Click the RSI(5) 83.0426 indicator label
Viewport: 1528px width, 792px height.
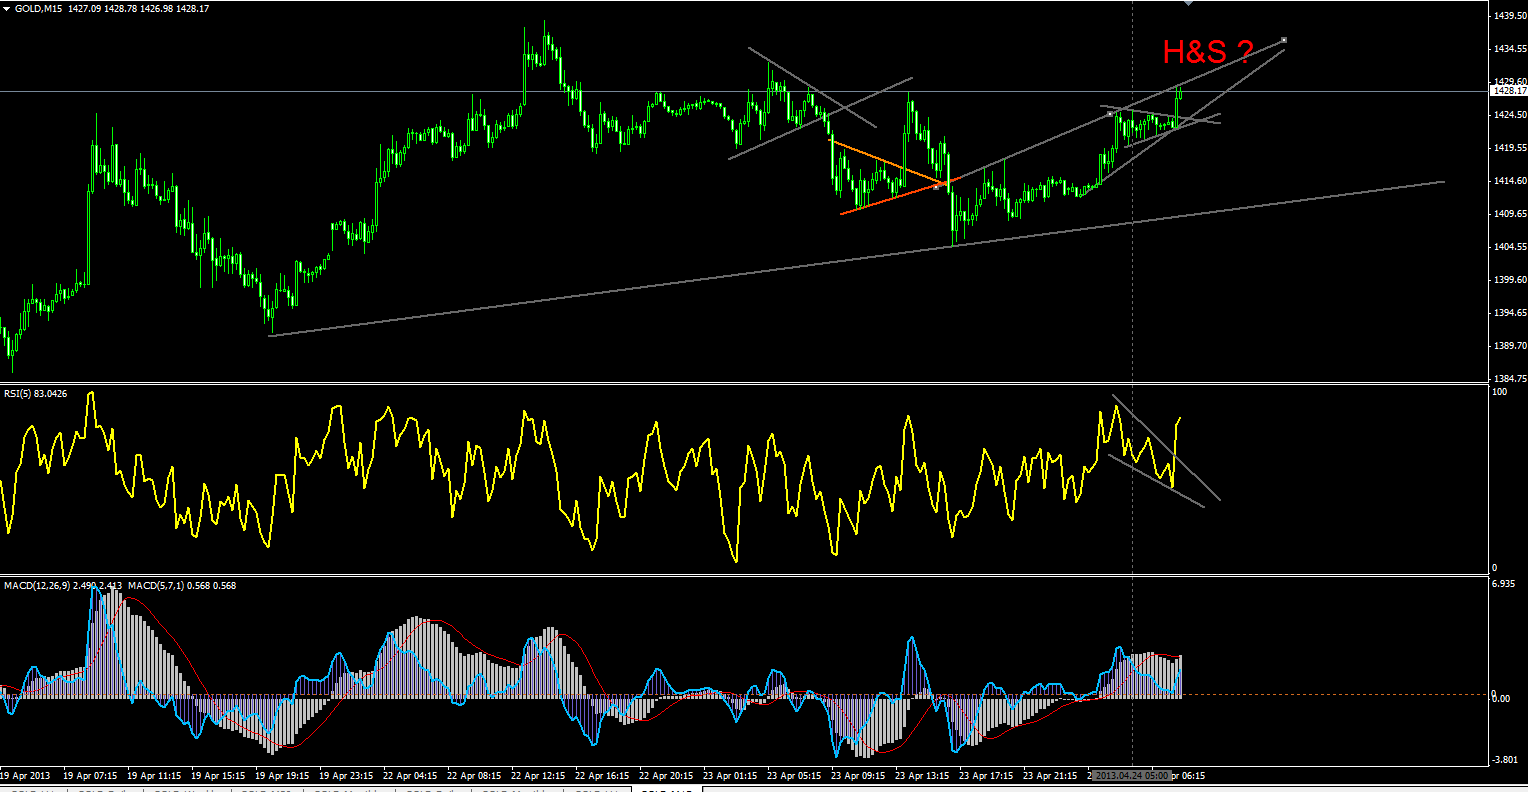pos(36,394)
